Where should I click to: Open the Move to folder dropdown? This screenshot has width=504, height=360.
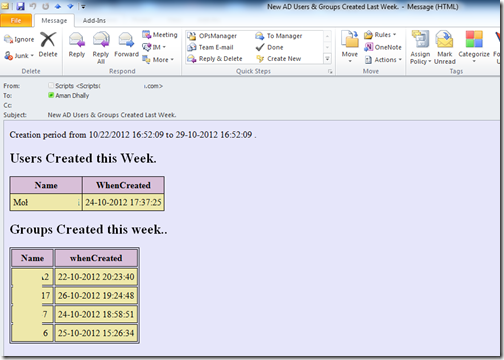(350, 47)
